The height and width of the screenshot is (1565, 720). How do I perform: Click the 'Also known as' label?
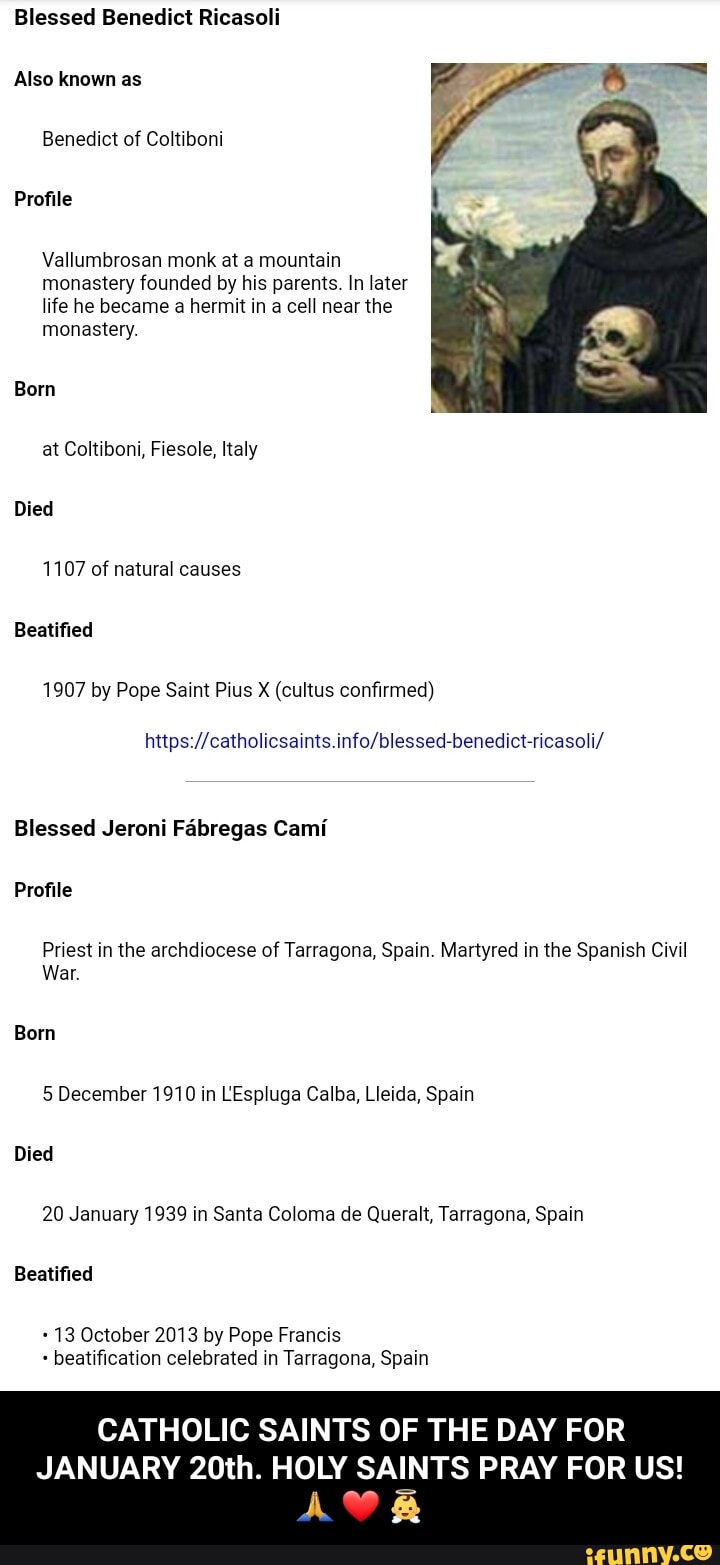click(78, 79)
